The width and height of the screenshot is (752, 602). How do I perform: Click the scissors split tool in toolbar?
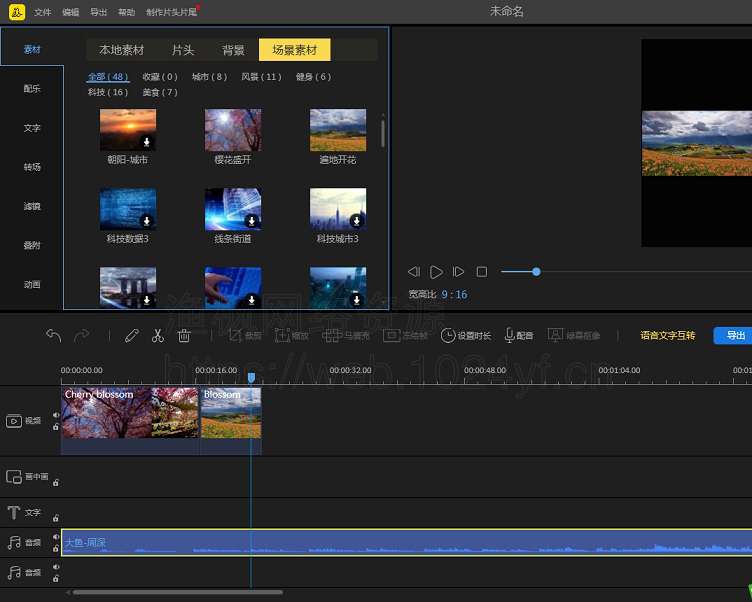click(x=157, y=336)
